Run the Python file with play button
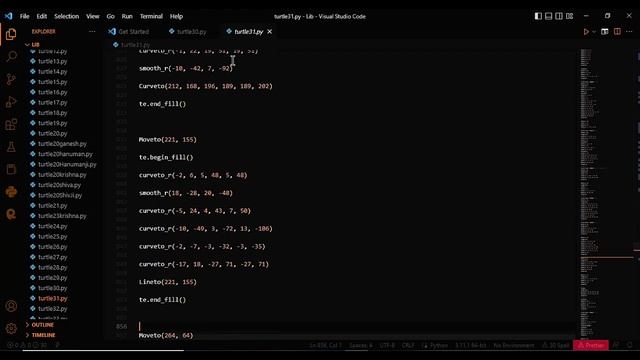Image resolution: width=640 pixels, height=360 pixels. coord(586,31)
